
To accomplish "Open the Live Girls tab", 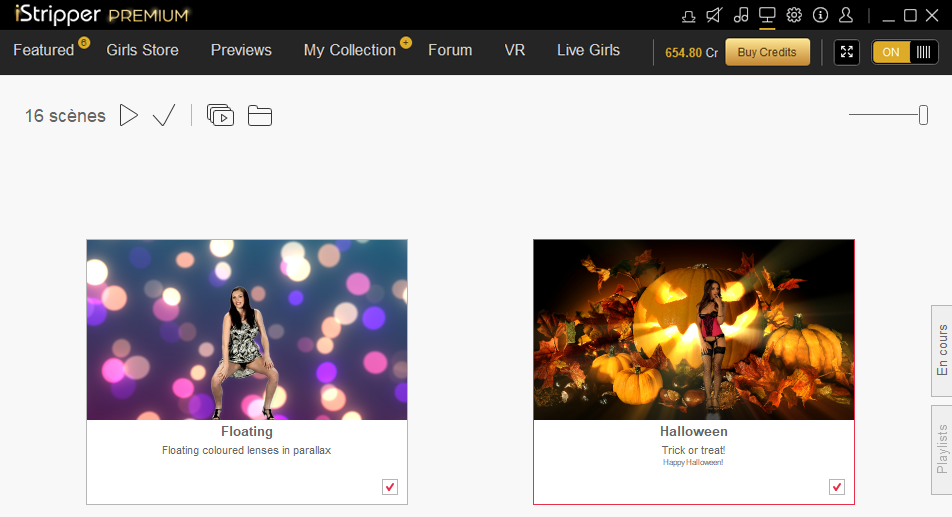I will [588, 50].
